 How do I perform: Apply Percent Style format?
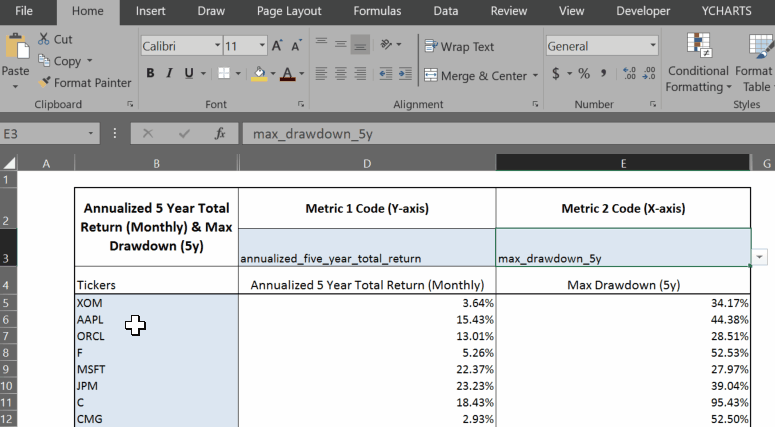[x=584, y=74]
